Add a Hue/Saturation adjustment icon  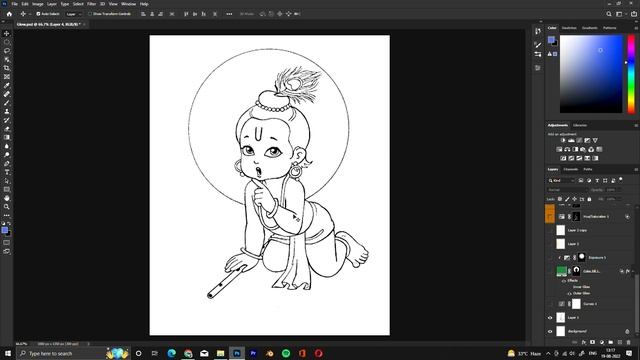(x=559, y=149)
